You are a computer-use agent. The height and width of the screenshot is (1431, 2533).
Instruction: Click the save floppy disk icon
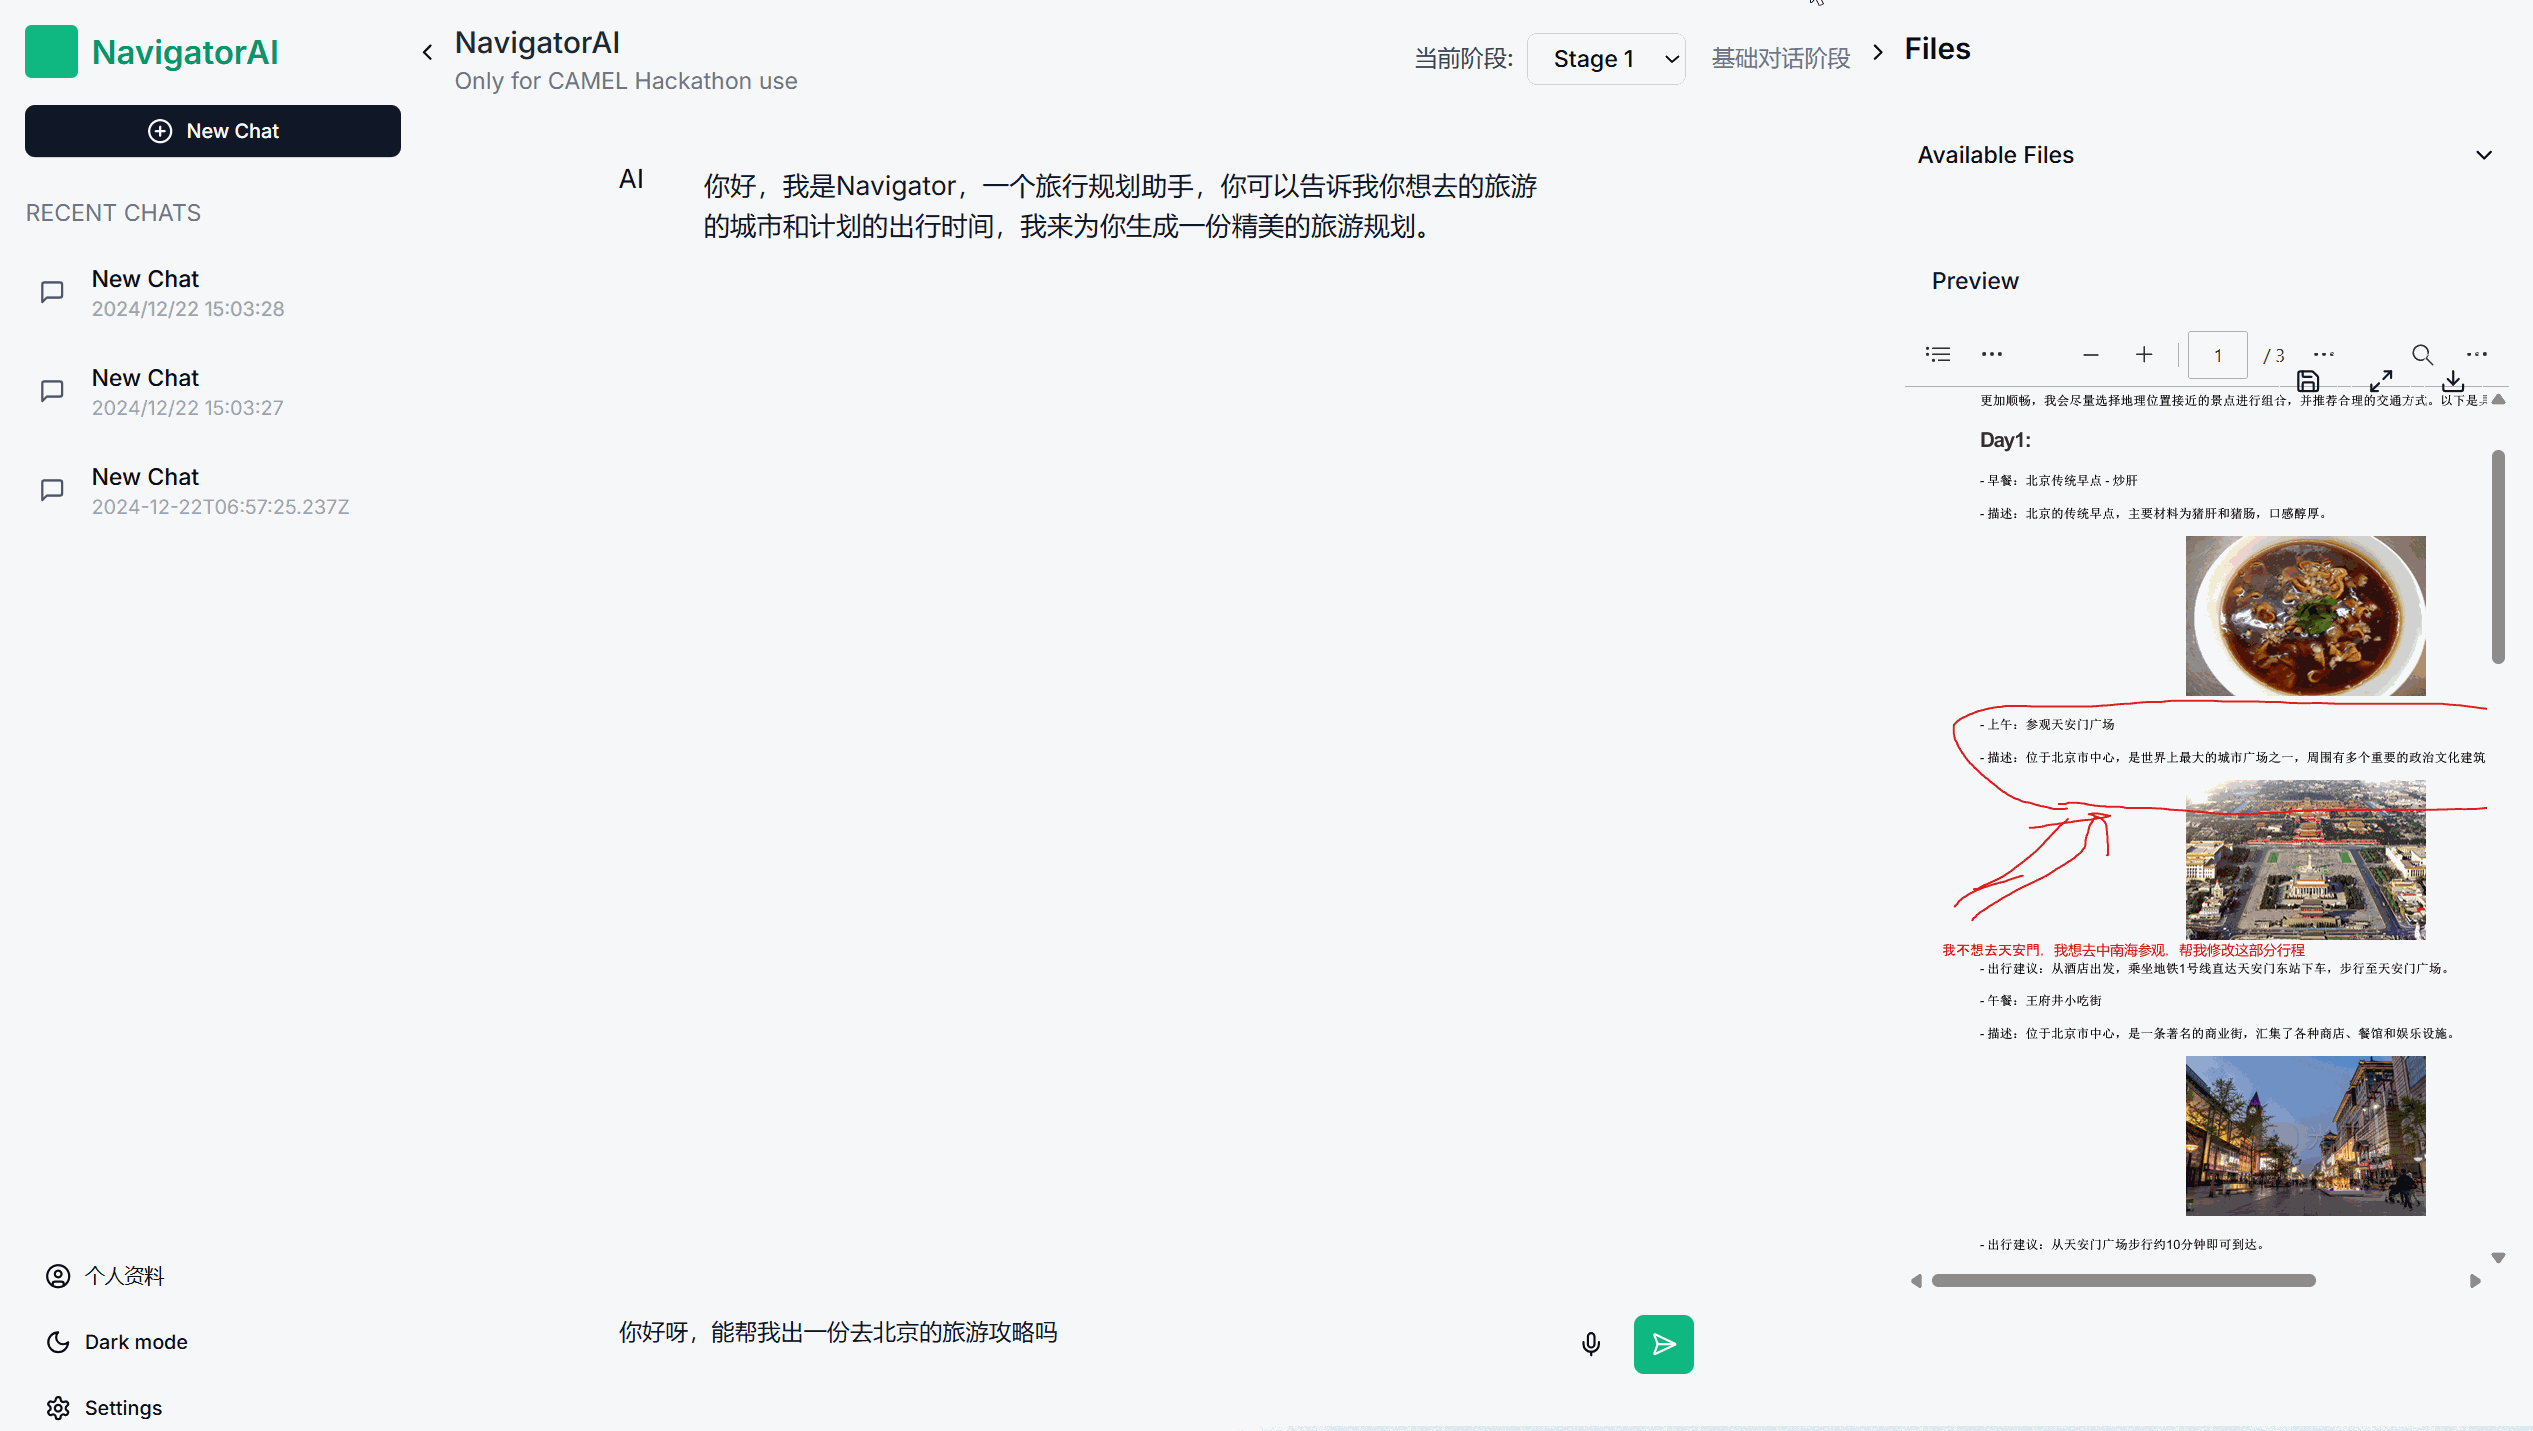pos(2308,381)
